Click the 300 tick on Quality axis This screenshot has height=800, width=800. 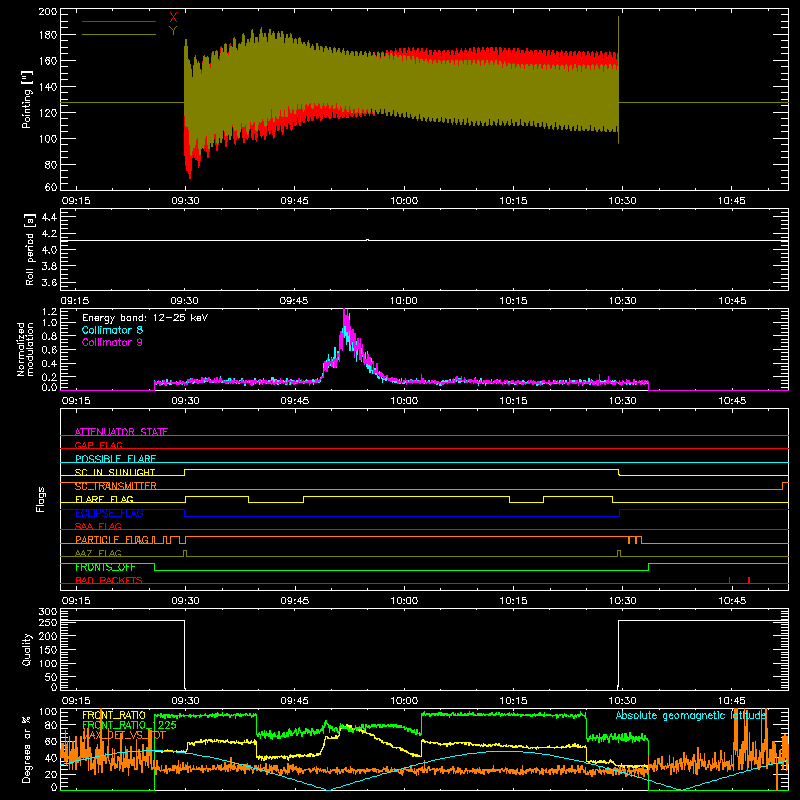tap(48, 612)
